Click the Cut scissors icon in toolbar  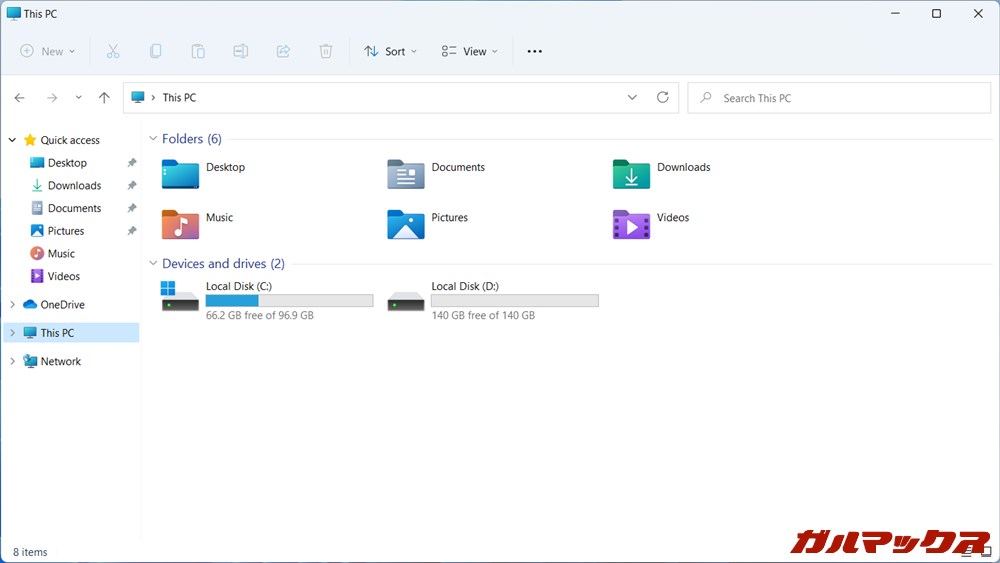[113, 51]
